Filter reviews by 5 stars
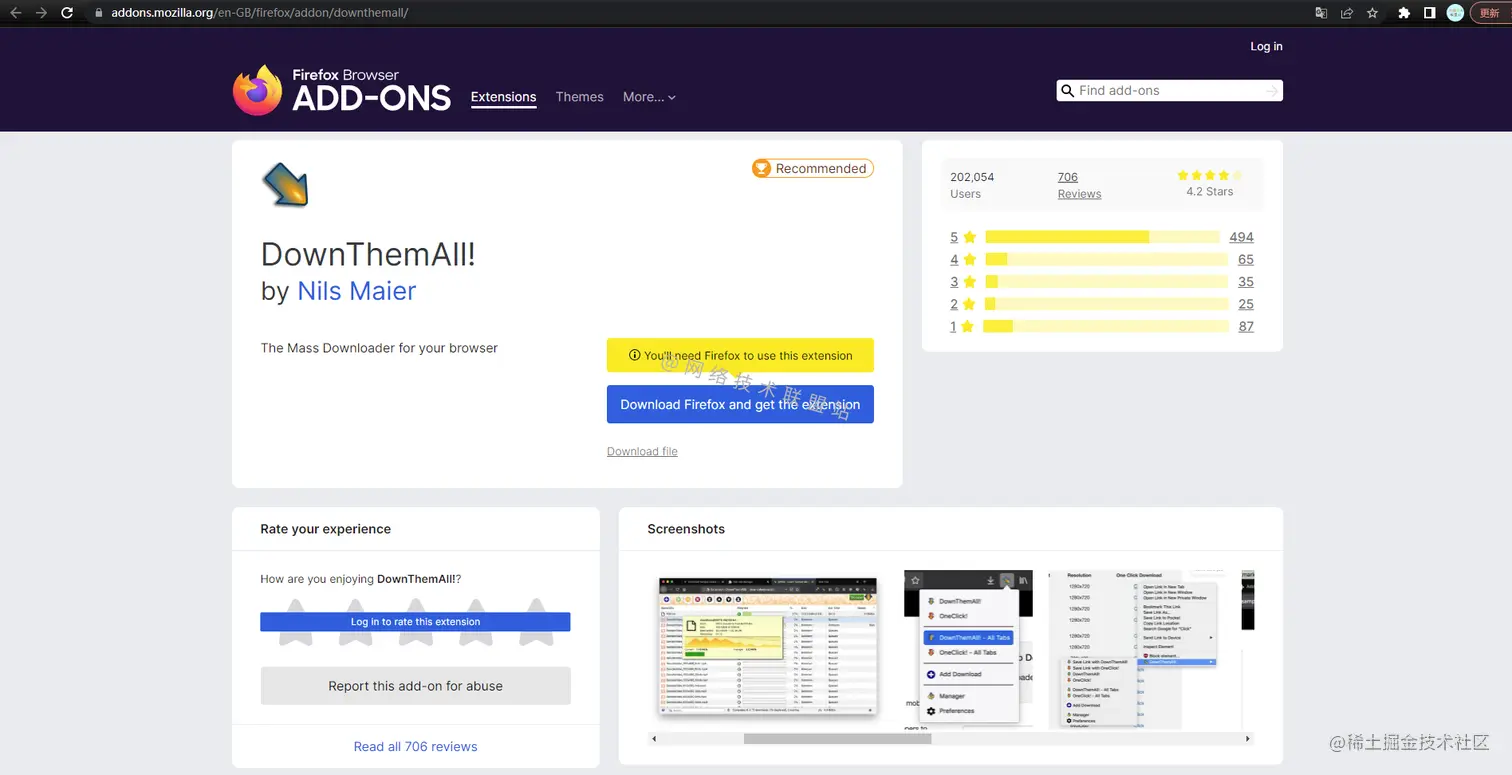1512x775 pixels. (963, 237)
